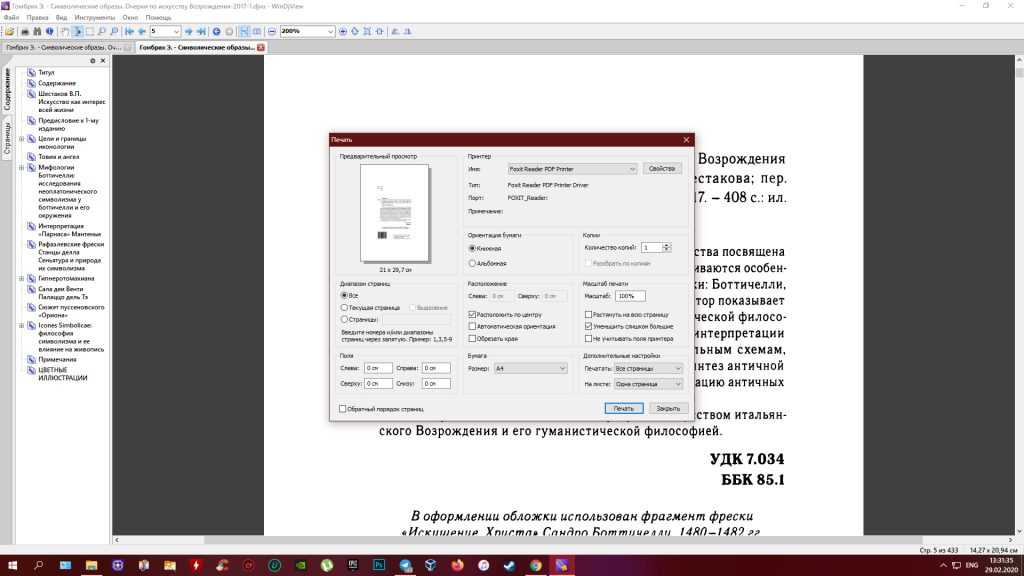Go to the first page using toolbar arrow
The height and width of the screenshot is (576, 1024).
pyautogui.click(x=129, y=31)
